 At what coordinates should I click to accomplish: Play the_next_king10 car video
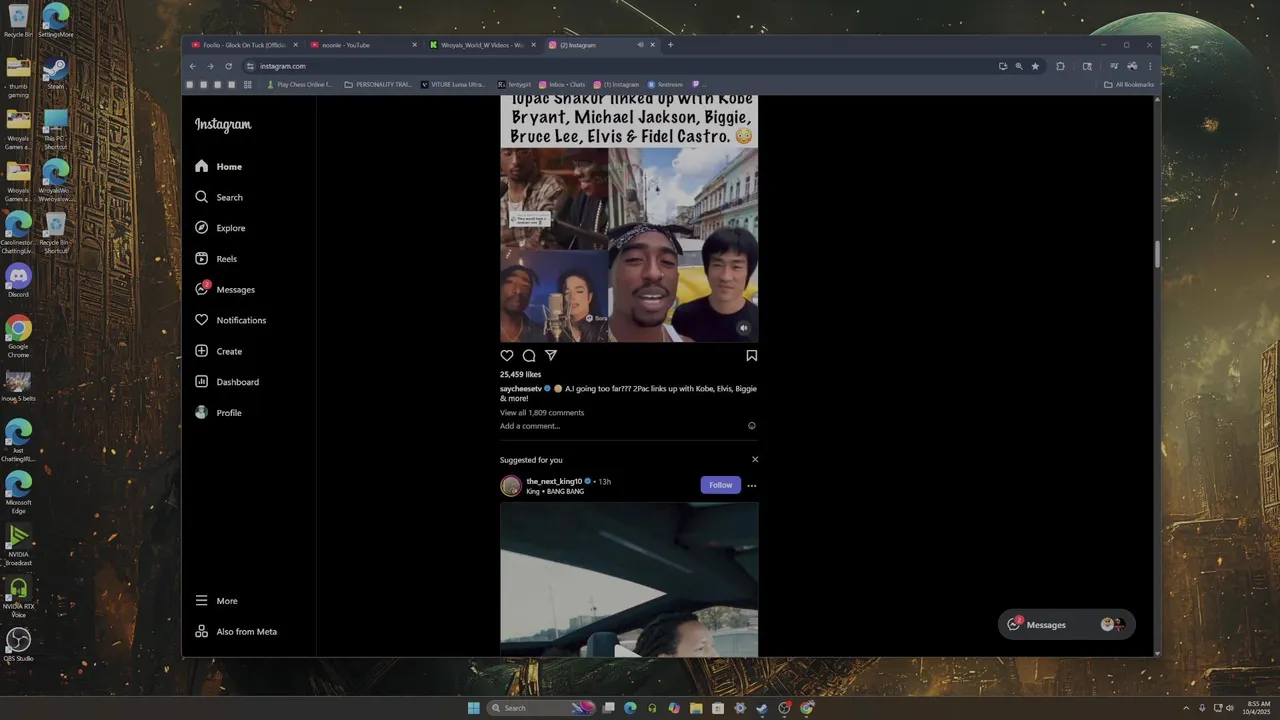[629, 579]
